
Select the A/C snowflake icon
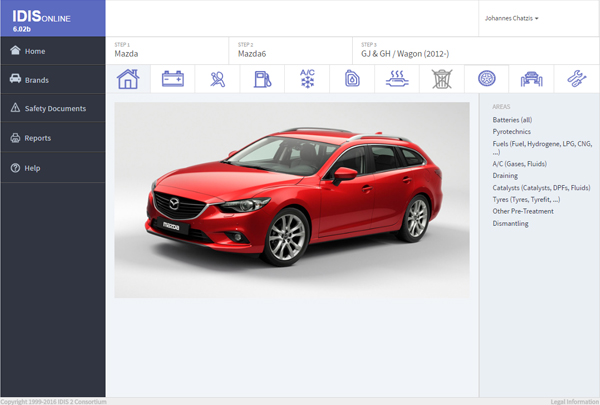click(307, 79)
